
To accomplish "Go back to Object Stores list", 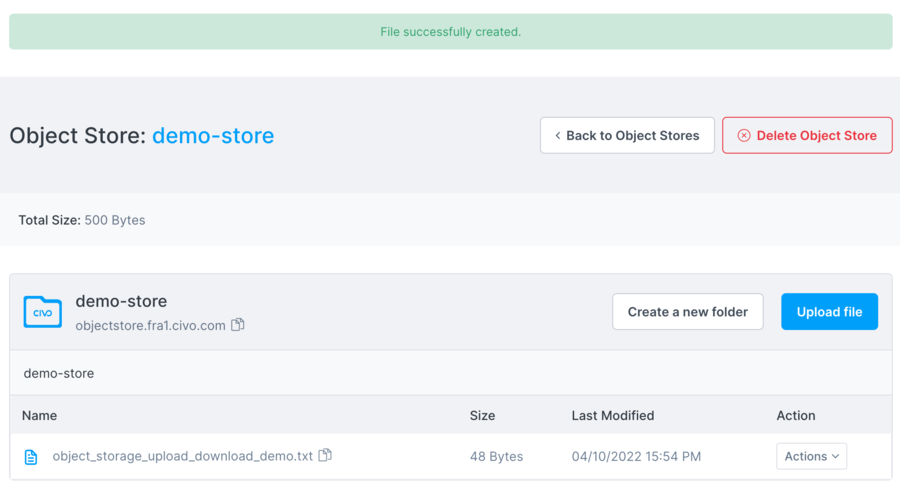I will pos(627,136).
